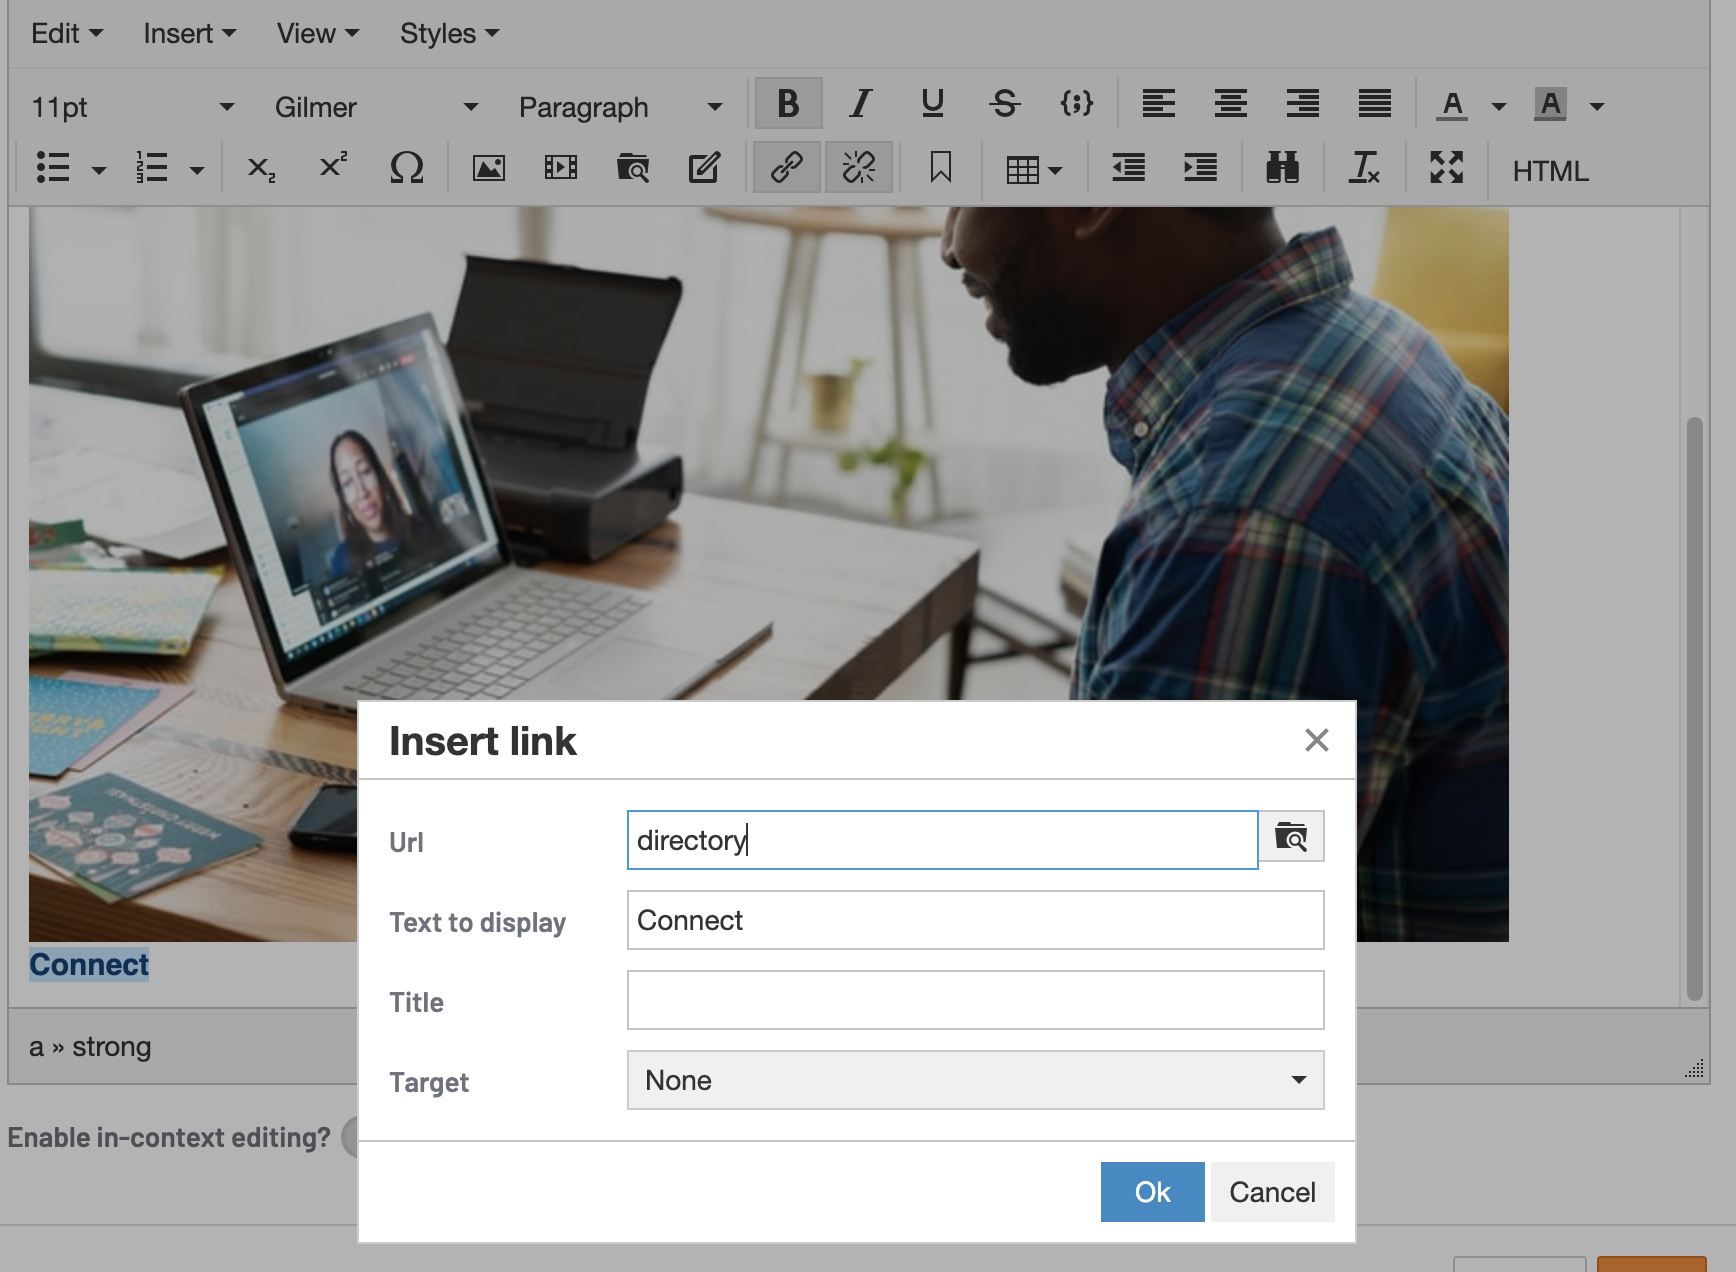This screenshot has width=1736, height=1272.
Task: Click the Fullscreen icon in toolbar
Action: [x=1446, y=168]
